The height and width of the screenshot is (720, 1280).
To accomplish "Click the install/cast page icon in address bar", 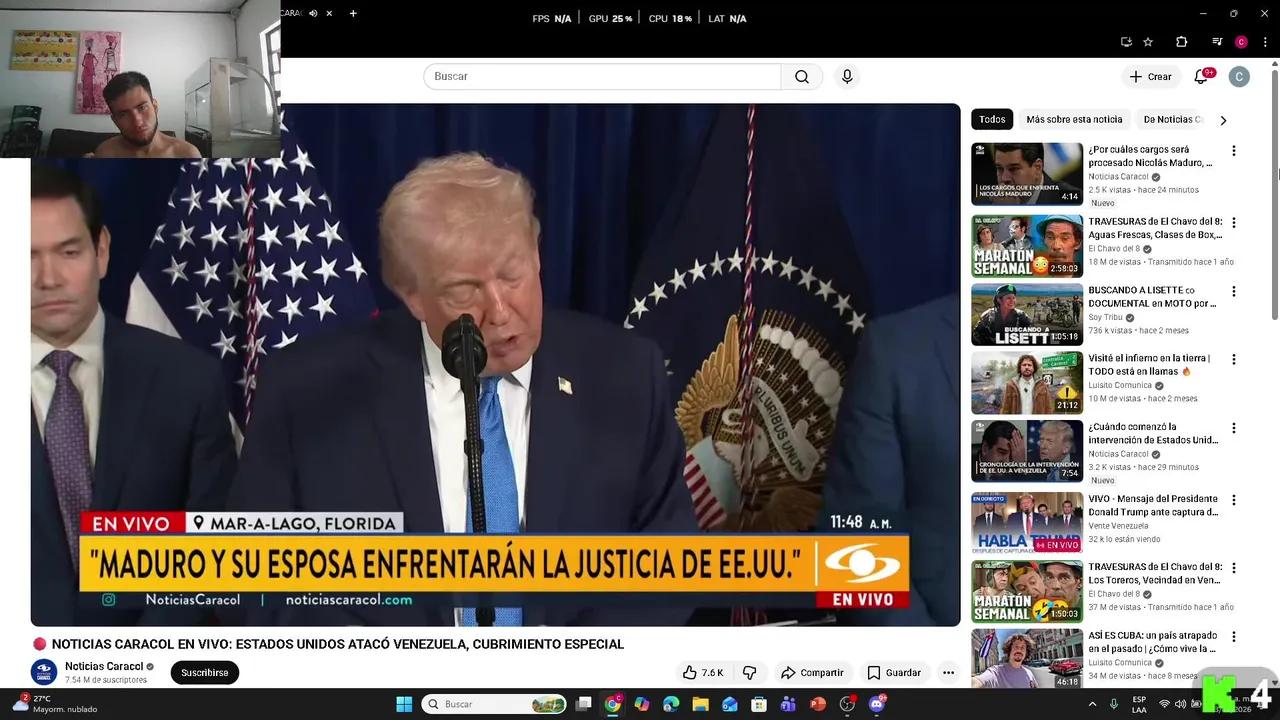I will pos(1126,42).
